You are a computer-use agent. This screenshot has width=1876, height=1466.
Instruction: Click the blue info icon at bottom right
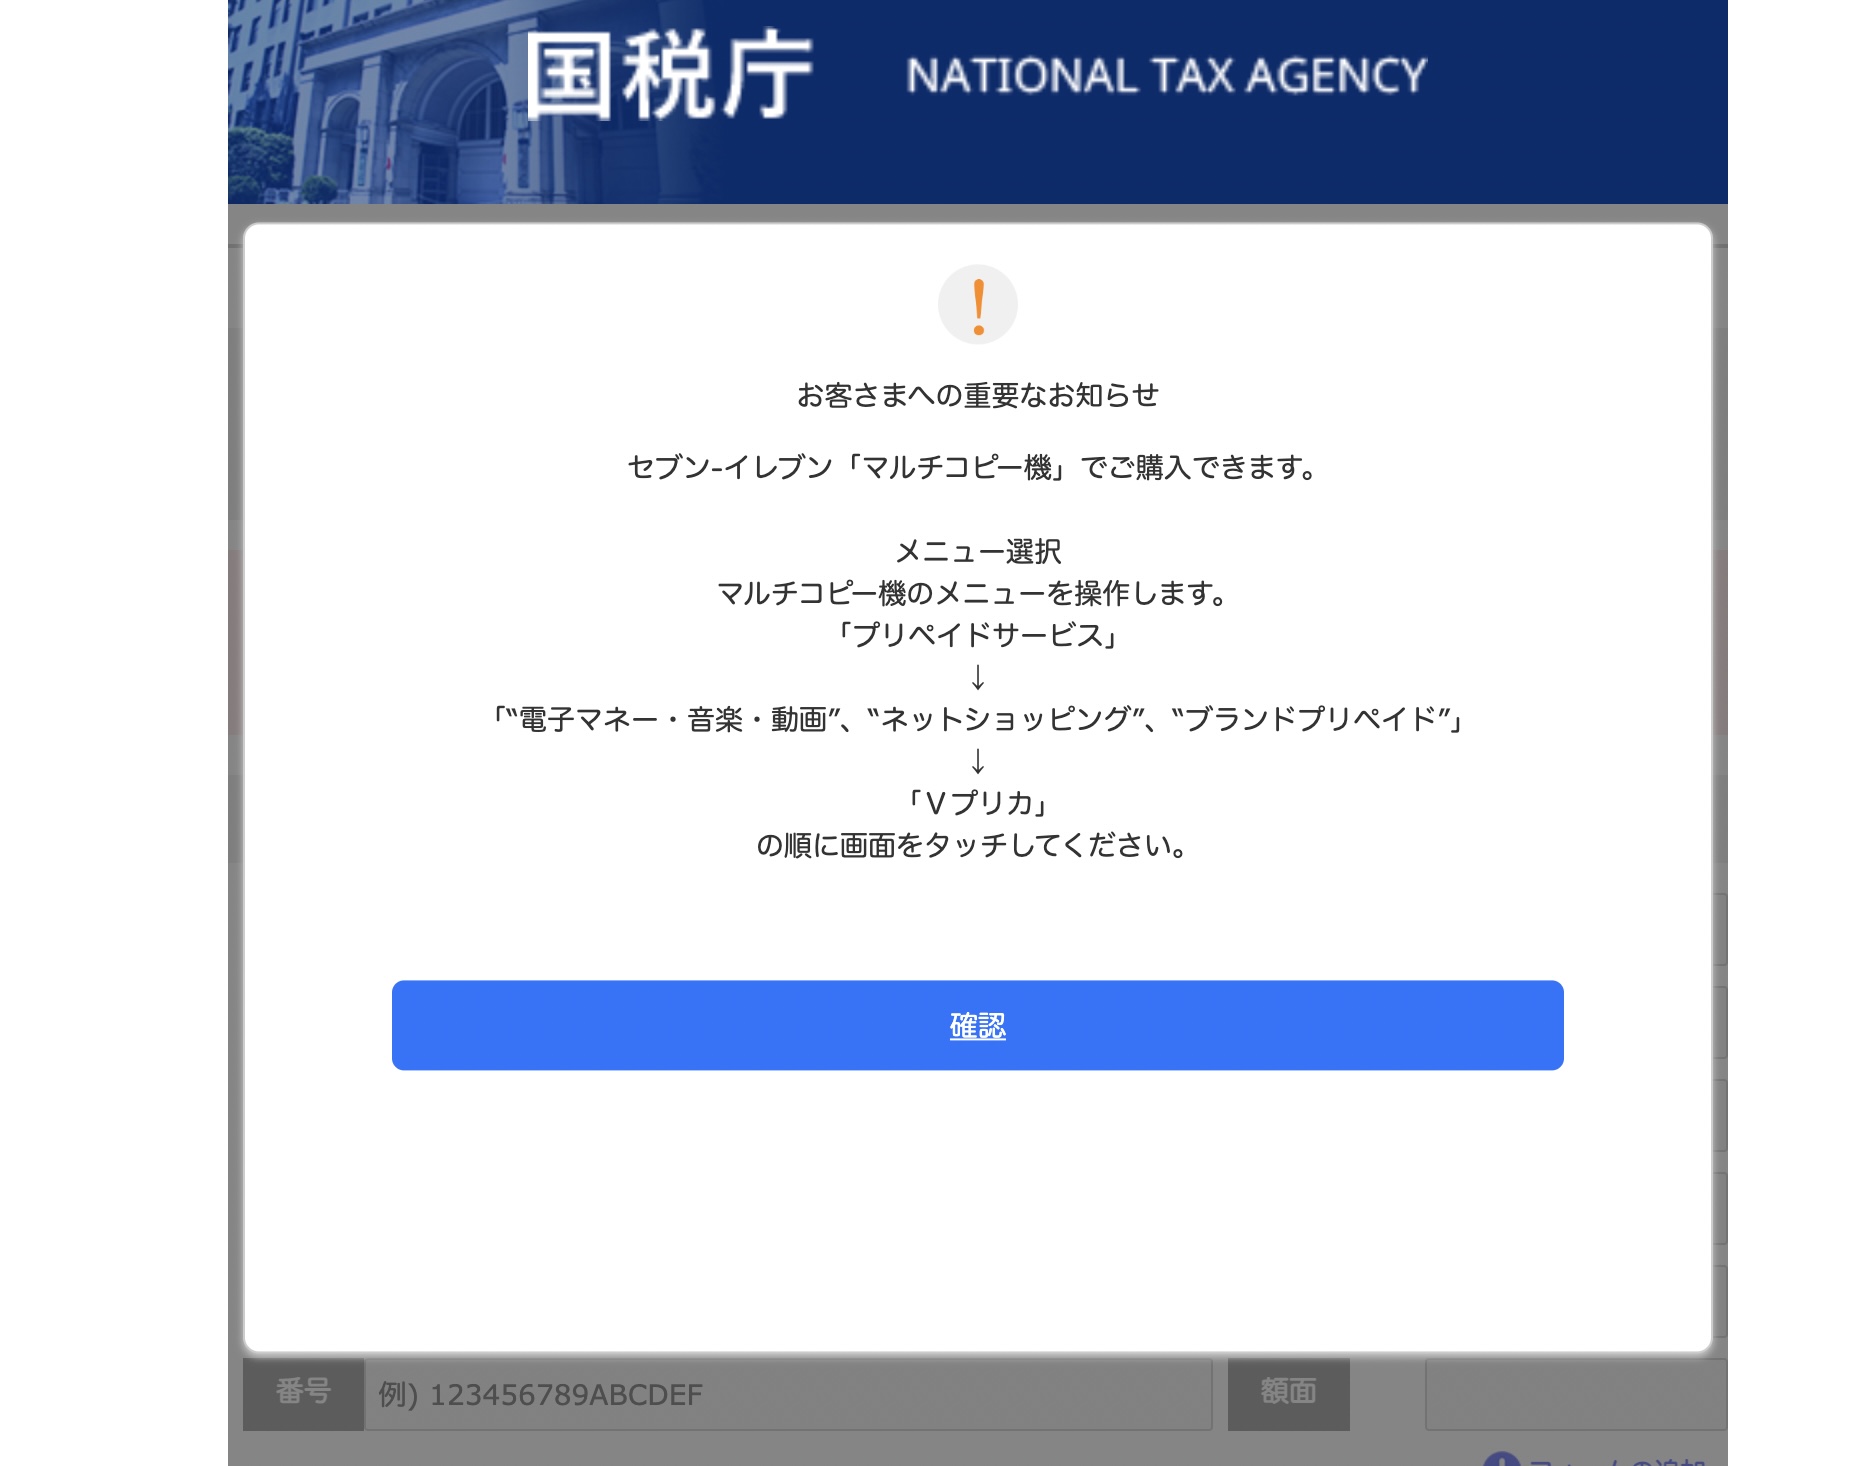click(x=1501, y=1459)
